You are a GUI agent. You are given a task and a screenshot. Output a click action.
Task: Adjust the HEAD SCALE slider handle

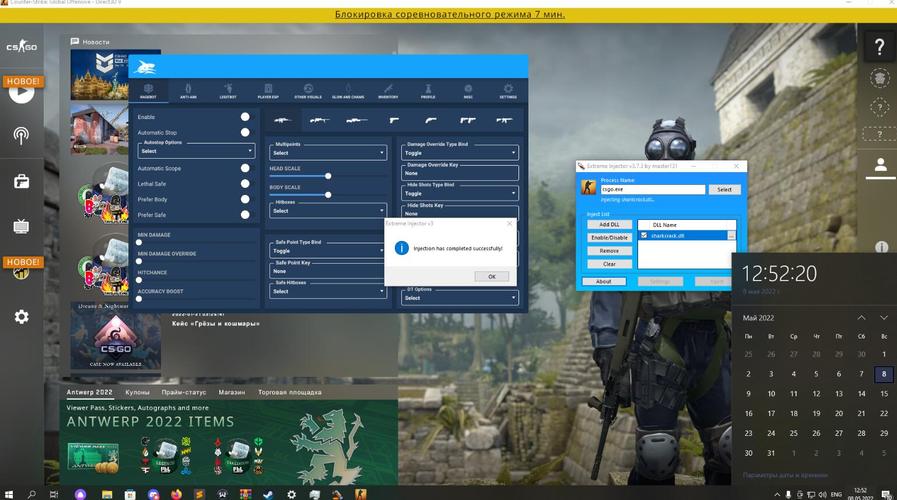[x=328, y=176]
